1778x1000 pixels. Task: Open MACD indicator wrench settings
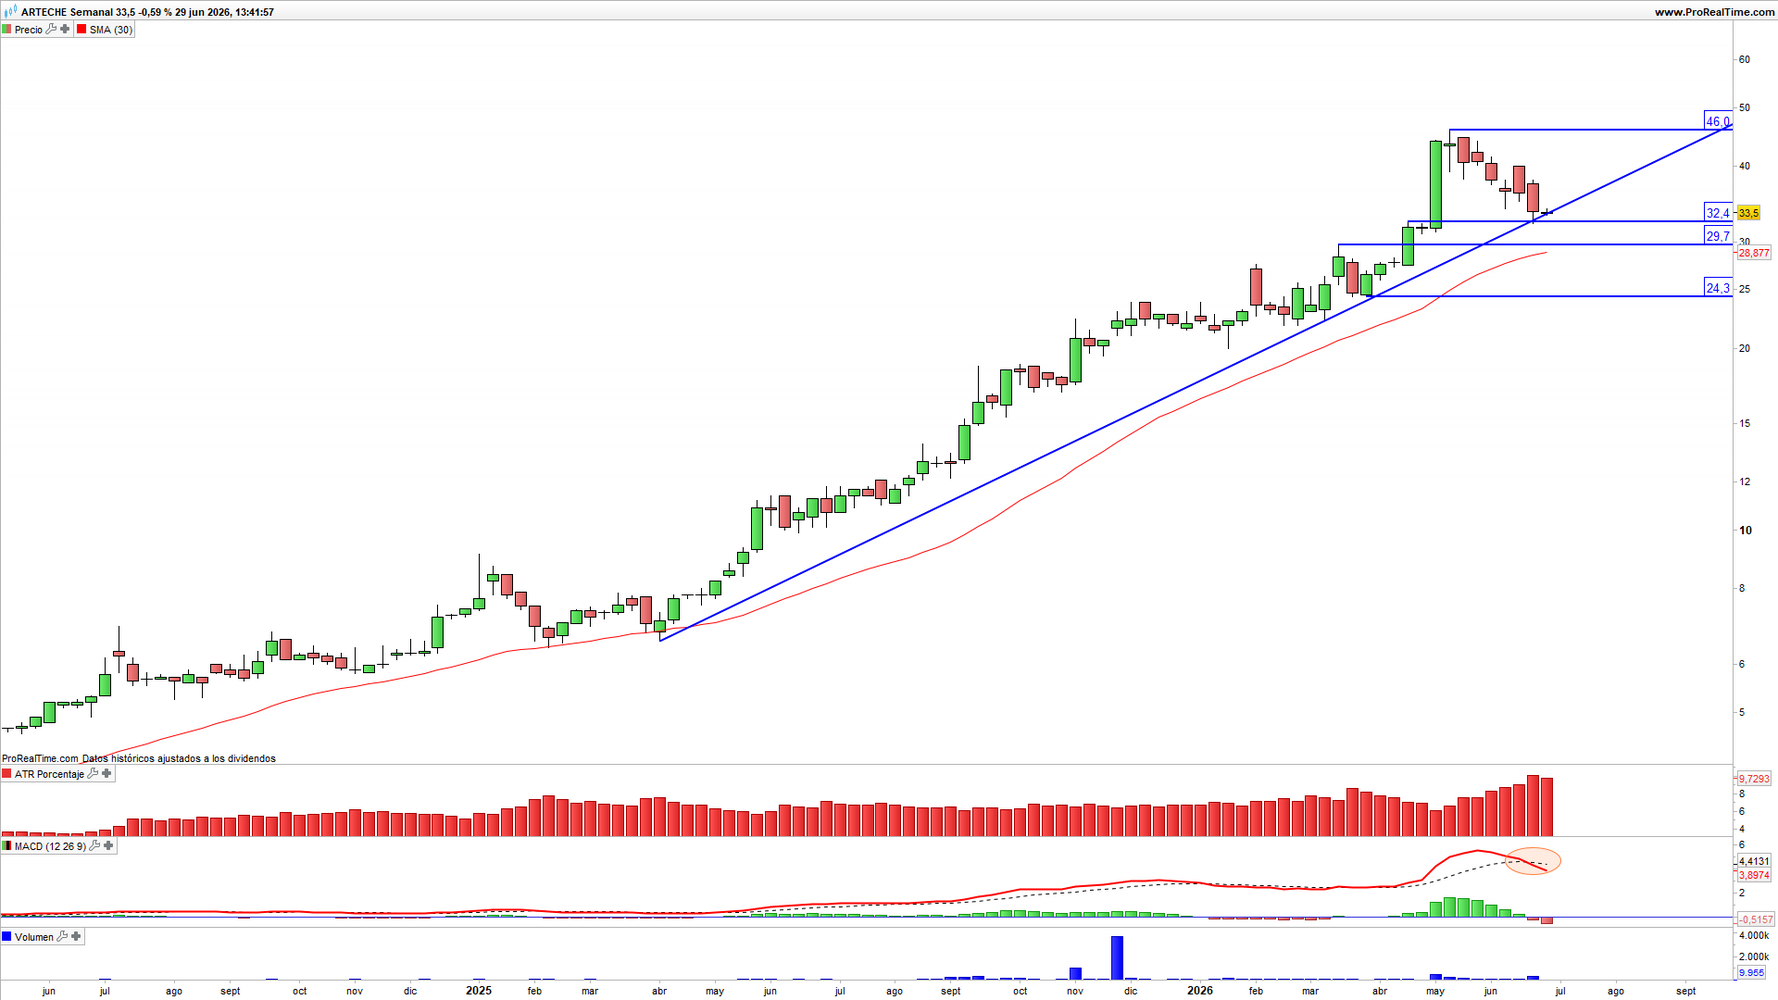(95, 846)
